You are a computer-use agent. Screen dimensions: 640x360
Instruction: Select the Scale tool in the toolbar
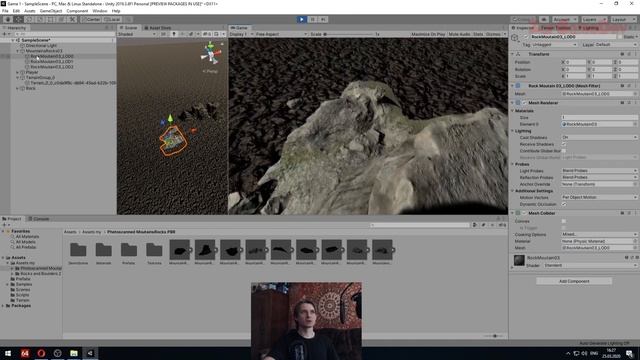click(x=40, y=19)
